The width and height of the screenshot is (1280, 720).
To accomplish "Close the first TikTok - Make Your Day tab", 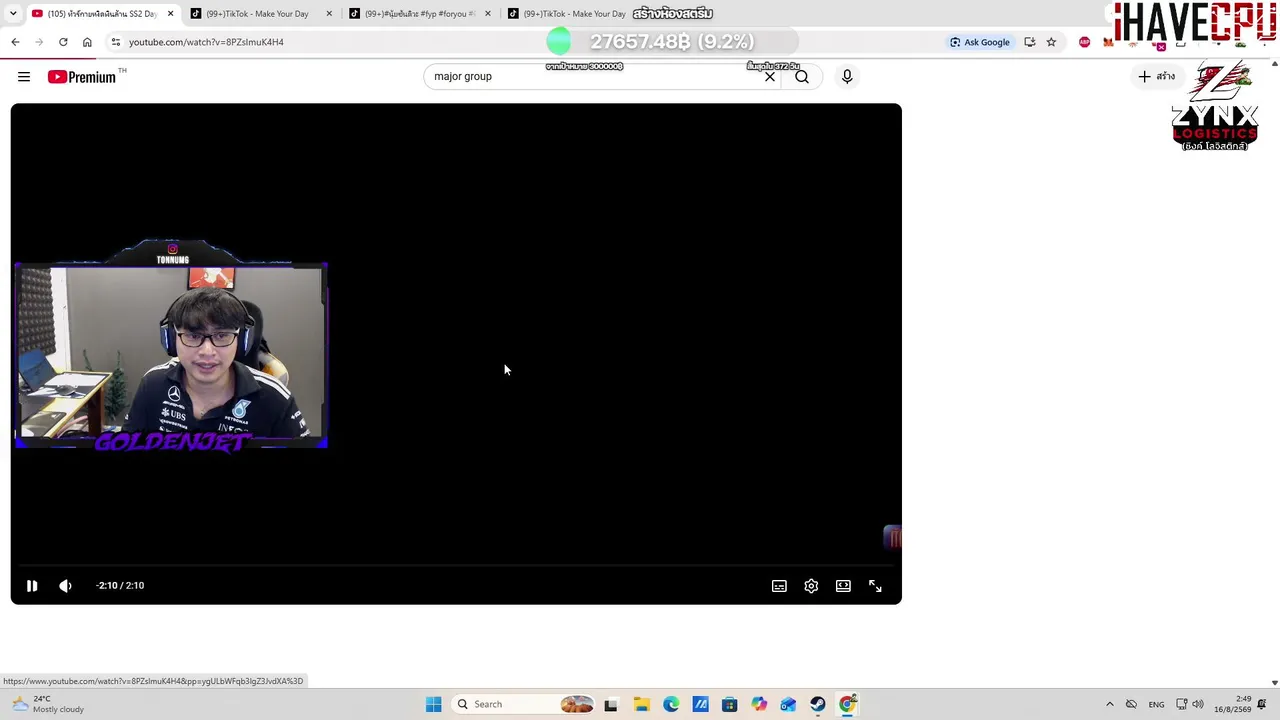I will (x=329, y=14).
